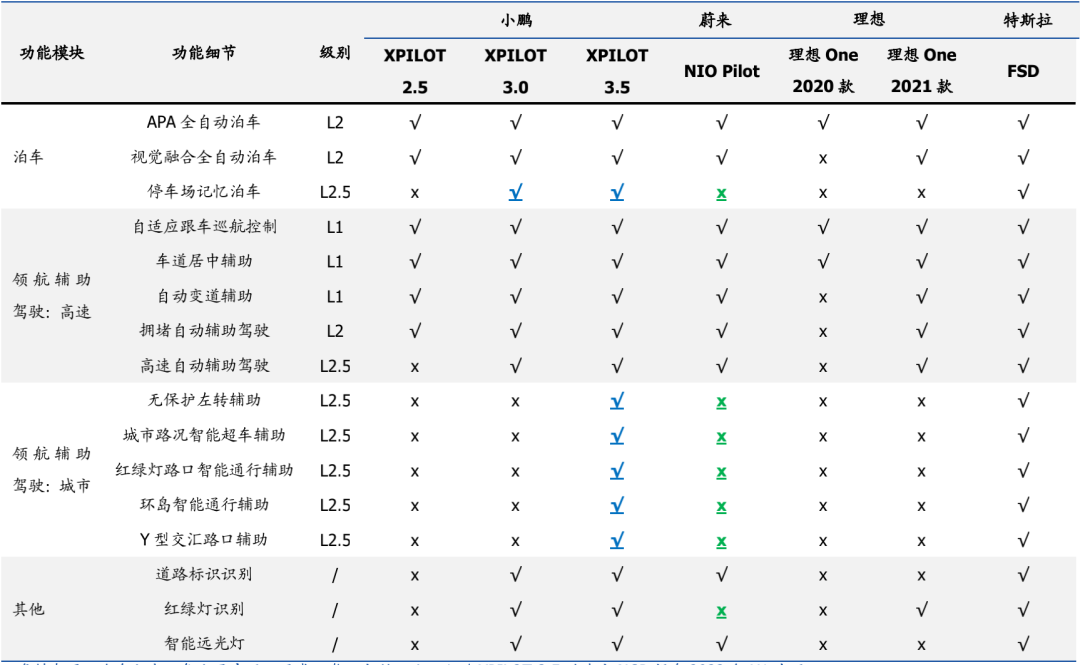Image resolution: width=1080 pixels, height=665 pixels.
Task: Click the green x in Y型交汇路口辅助 row
Action: pos(721,541)
